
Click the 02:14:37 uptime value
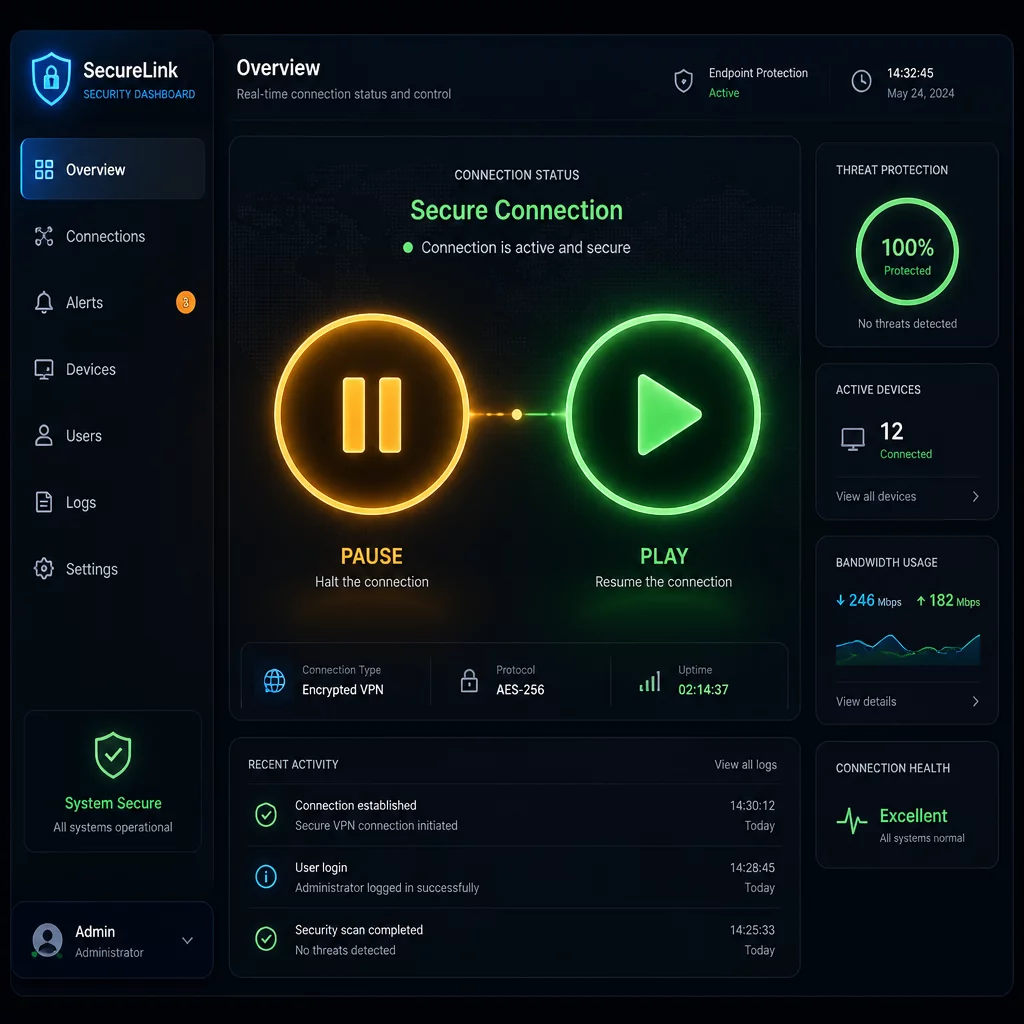(x=703, y=690)
